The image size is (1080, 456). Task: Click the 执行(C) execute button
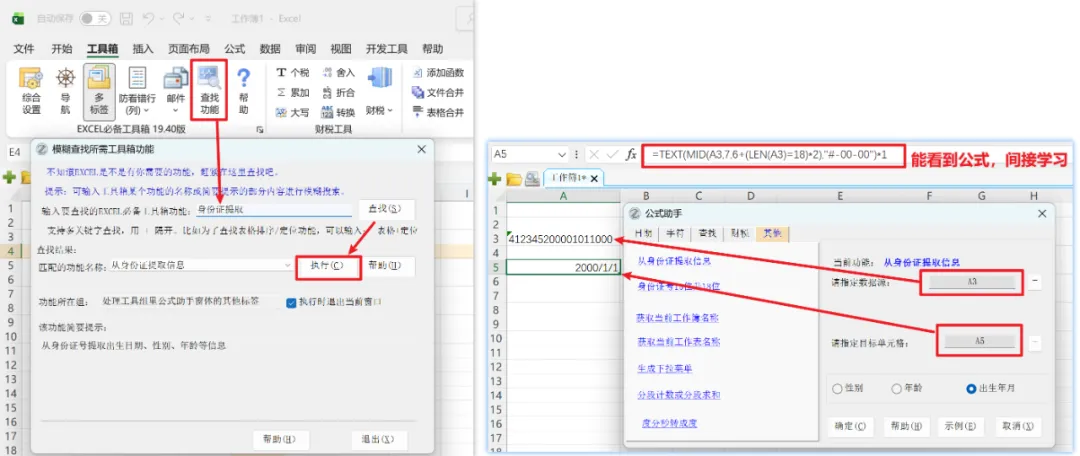pos(328,265)
